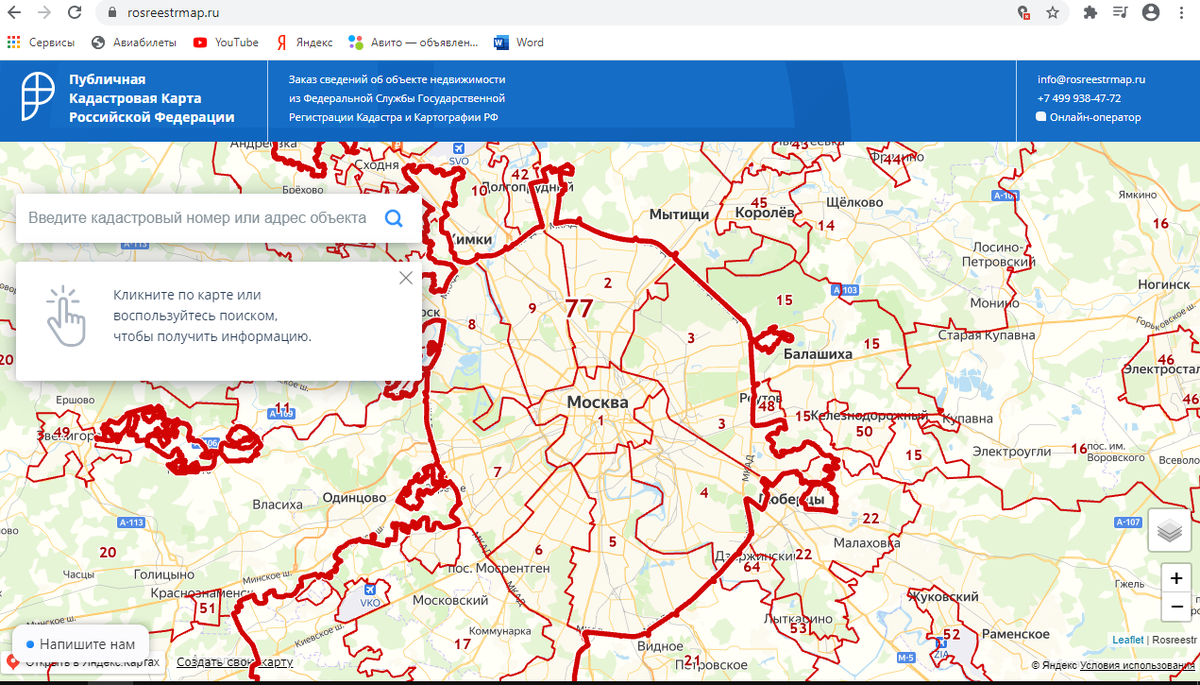Close the map hint panel
Screen dimensions: 1200x685
[x=405, y=278]
